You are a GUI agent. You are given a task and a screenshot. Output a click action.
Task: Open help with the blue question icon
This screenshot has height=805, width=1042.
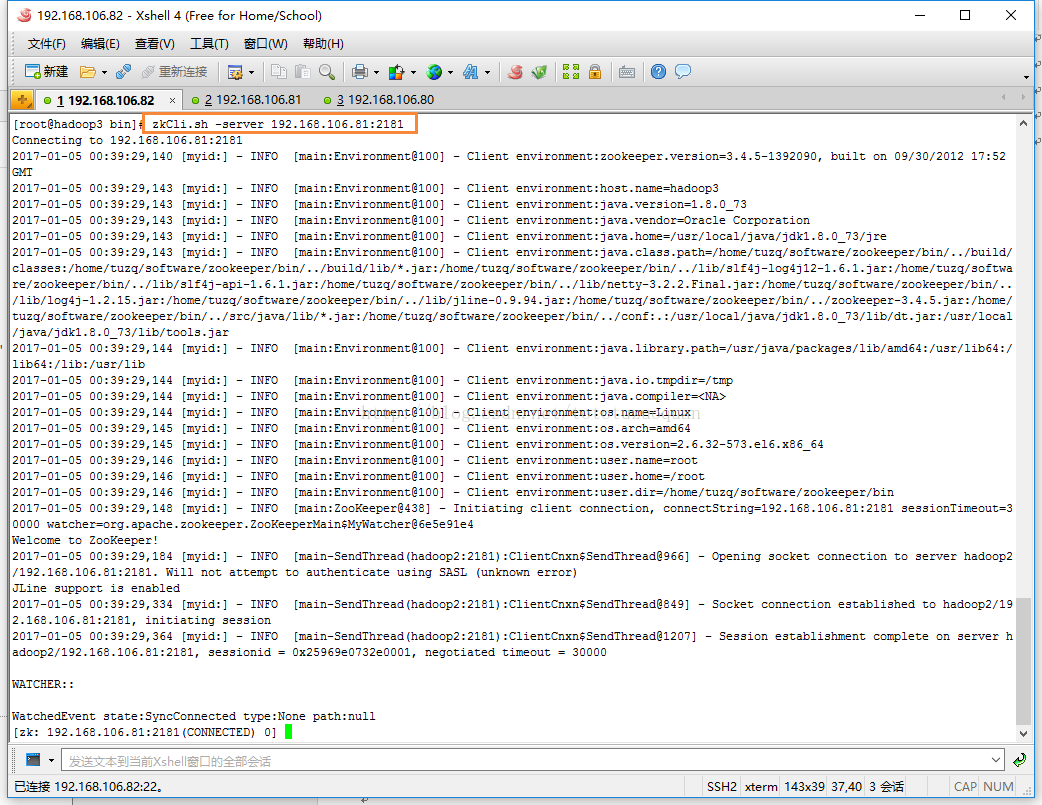[658, 72]
